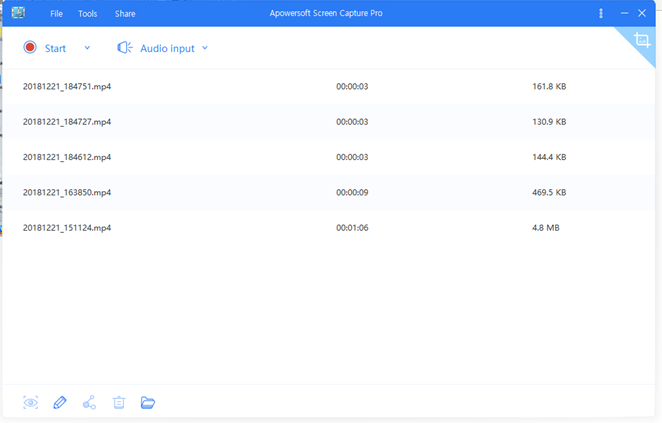The height and width of the screenshot is (423, 662).
Task: Open the Share menu
Action: point(125,14)
